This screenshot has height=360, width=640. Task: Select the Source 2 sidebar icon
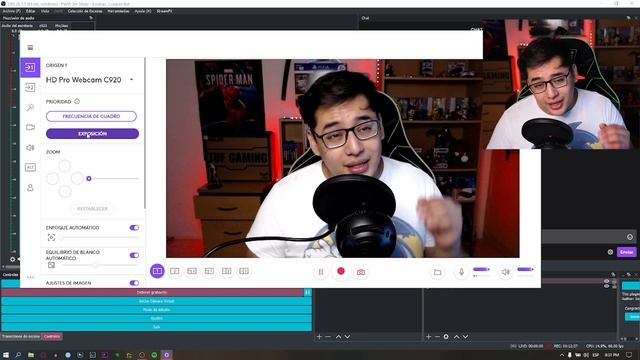pos(30,87)
